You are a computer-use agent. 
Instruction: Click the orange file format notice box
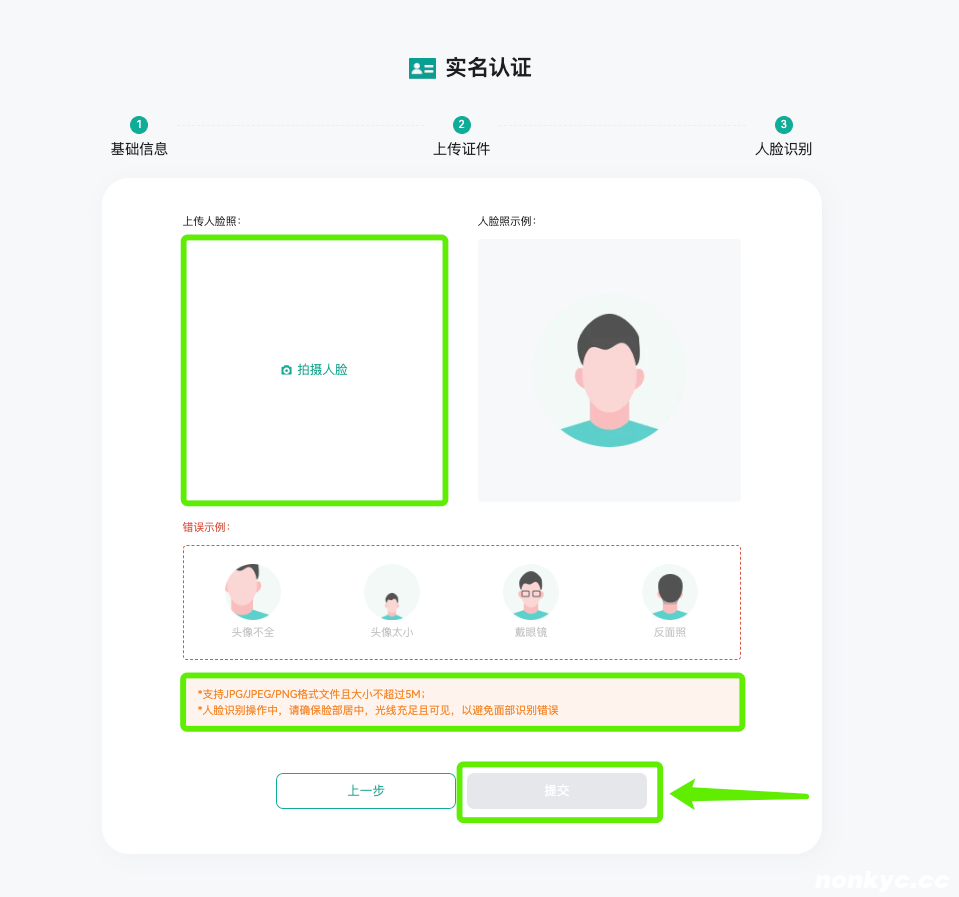click(x=462, y=702)
